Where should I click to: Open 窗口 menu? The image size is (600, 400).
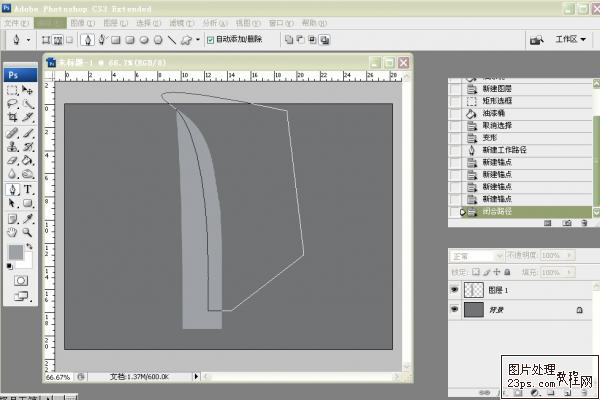281,23
